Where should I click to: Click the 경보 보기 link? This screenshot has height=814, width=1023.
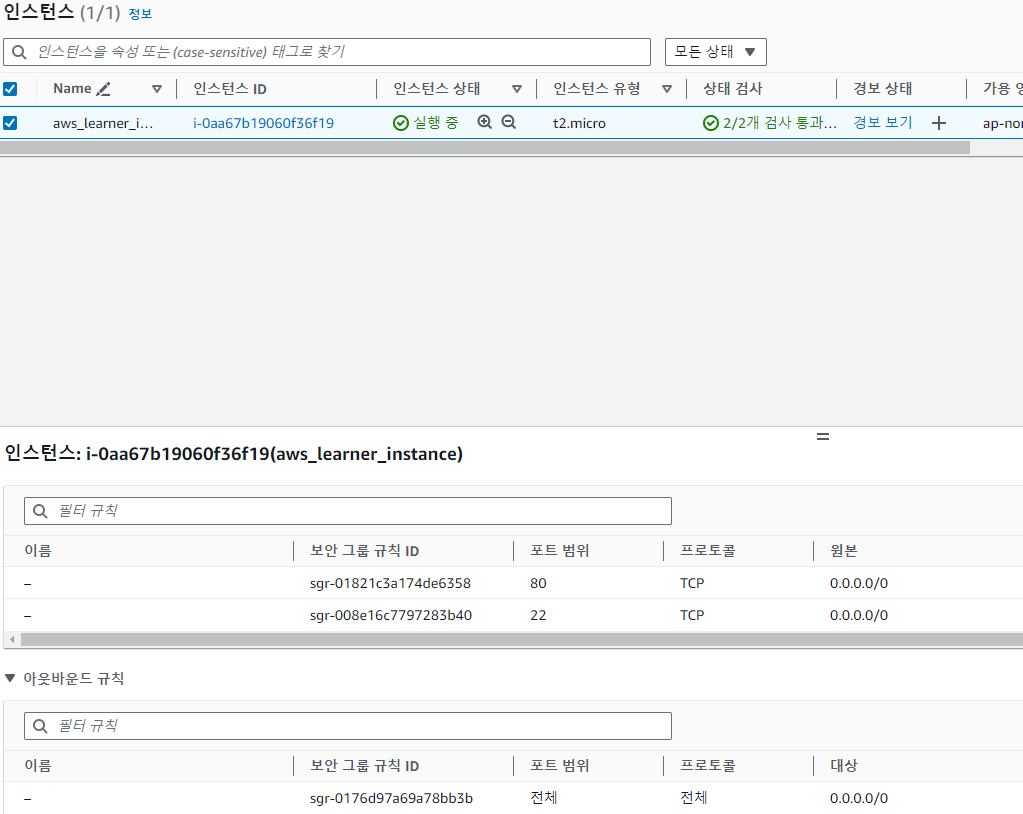point(883,123)
